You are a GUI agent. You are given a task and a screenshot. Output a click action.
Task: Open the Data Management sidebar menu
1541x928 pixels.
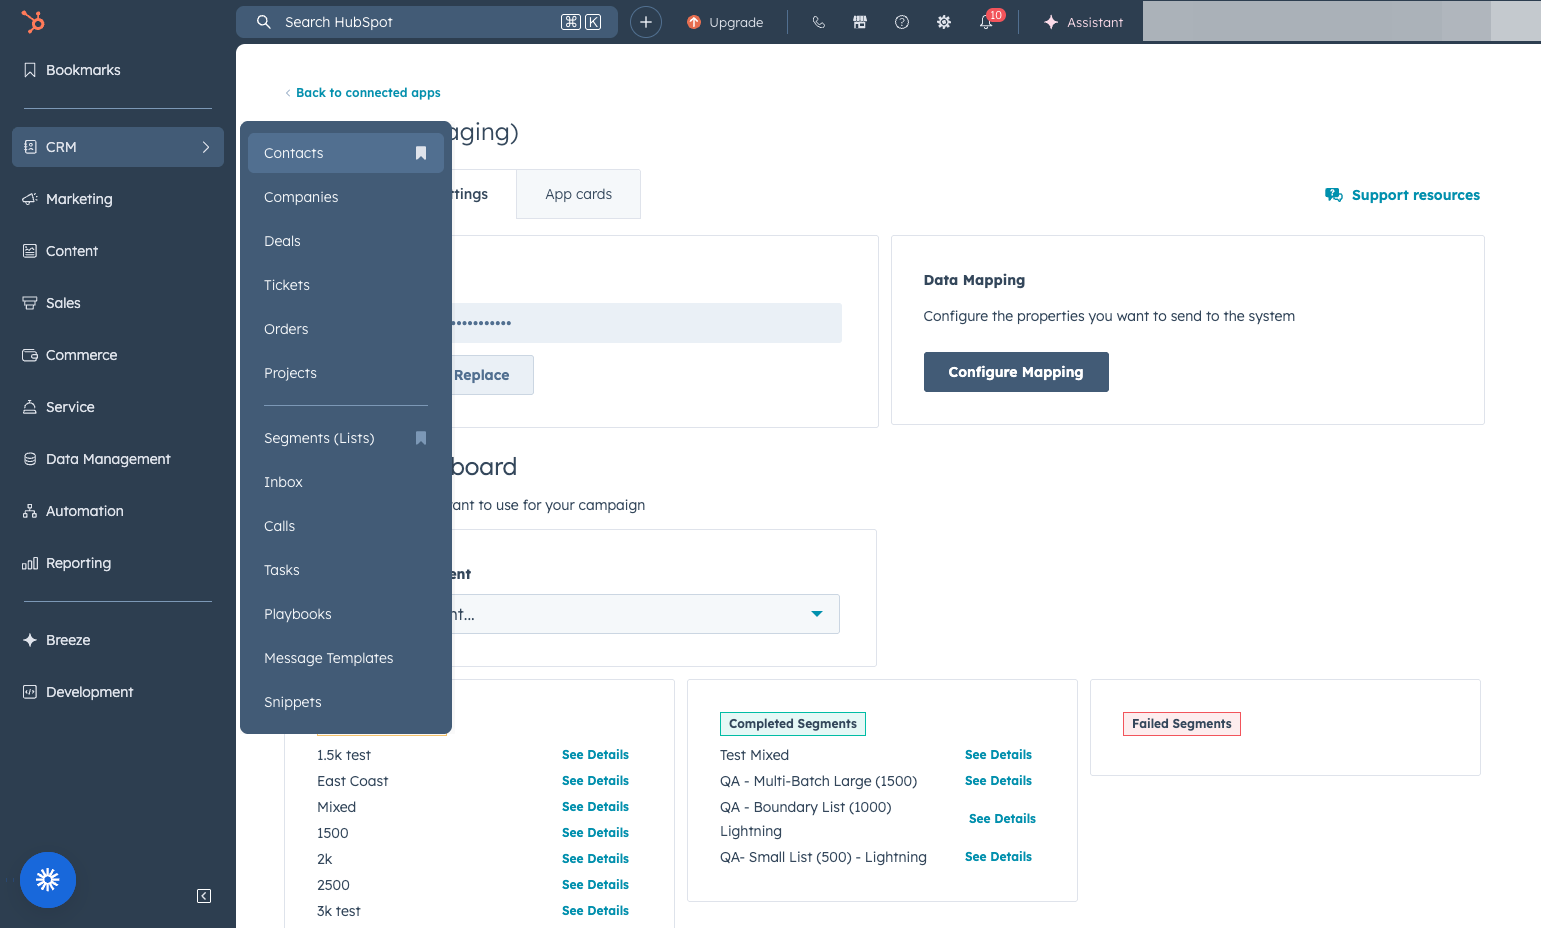[118, 459]
